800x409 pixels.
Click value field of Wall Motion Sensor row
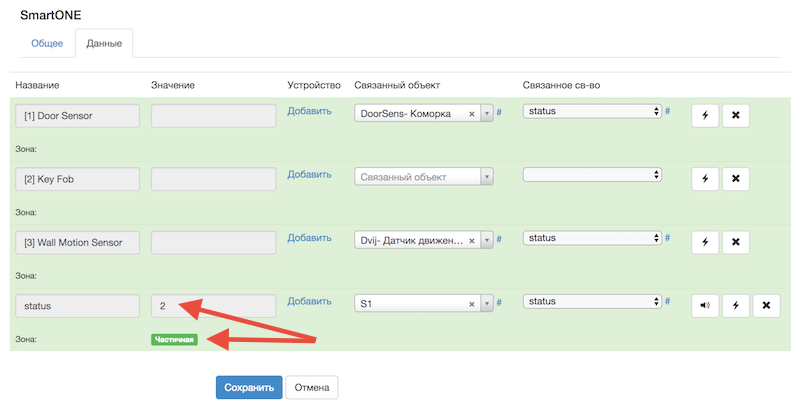point(214,243)
